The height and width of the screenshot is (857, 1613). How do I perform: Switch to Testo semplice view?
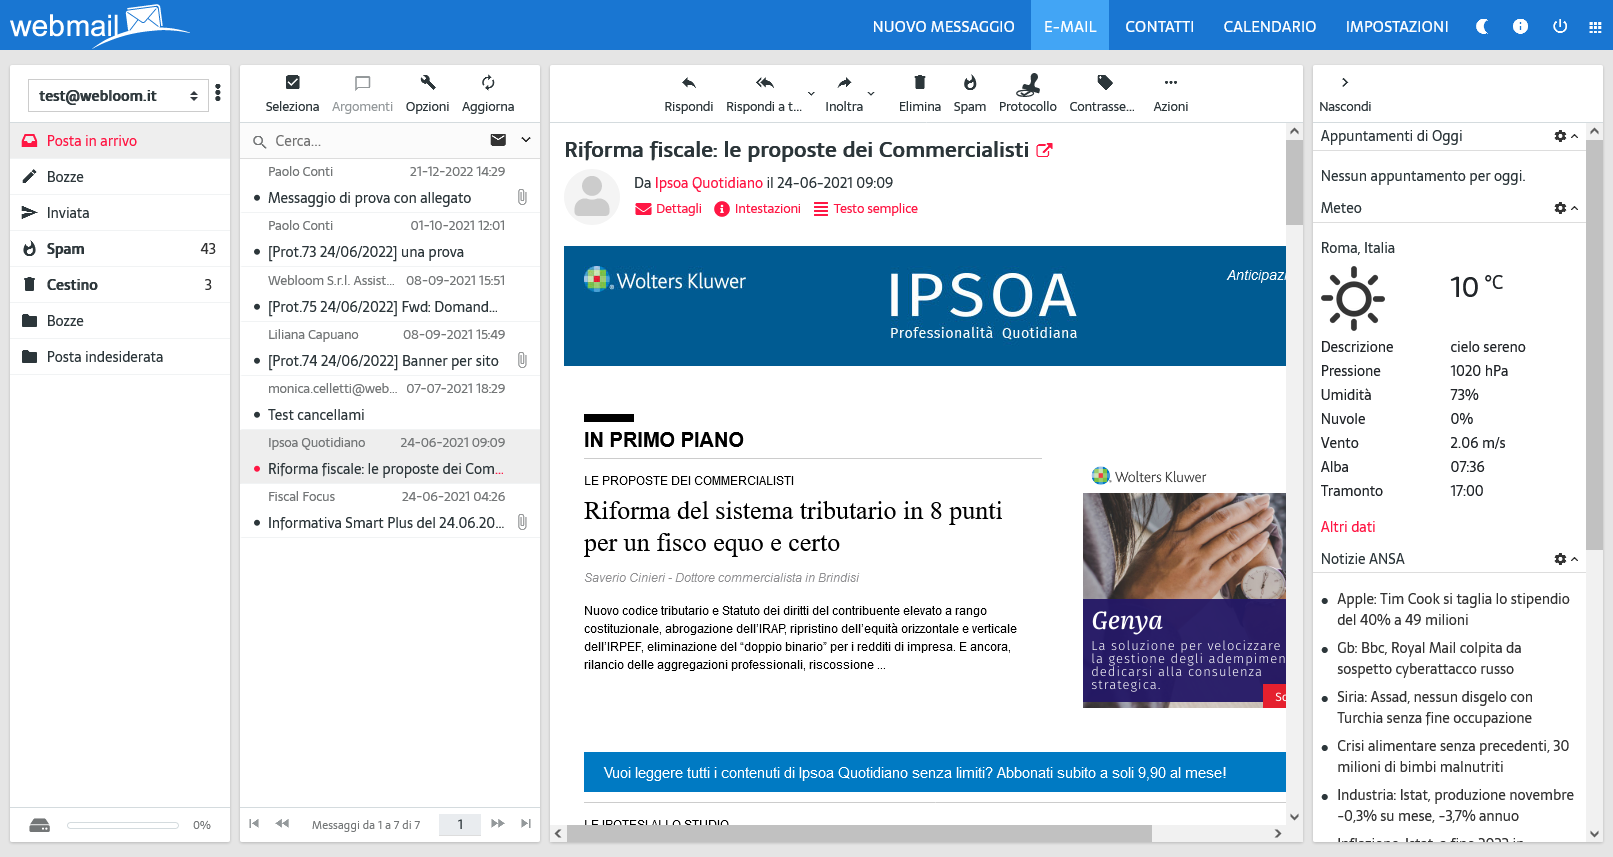tap(865, 209)
